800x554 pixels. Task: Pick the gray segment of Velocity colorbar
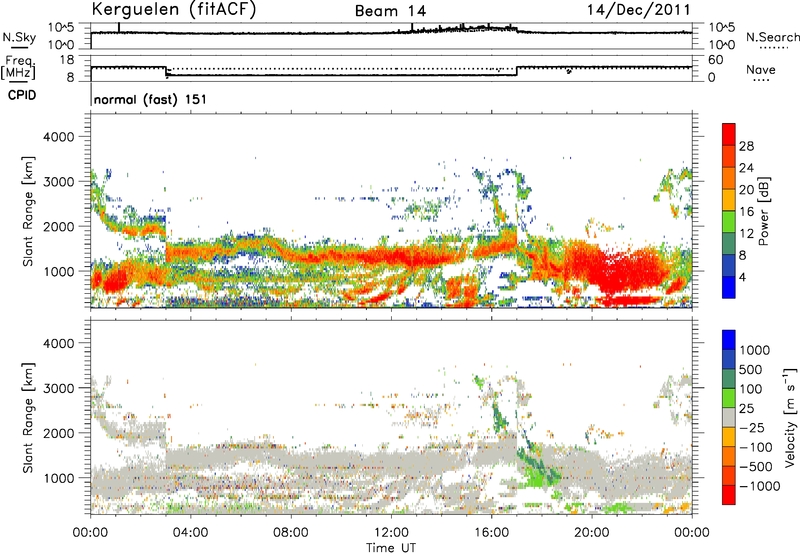pos(729,417)
